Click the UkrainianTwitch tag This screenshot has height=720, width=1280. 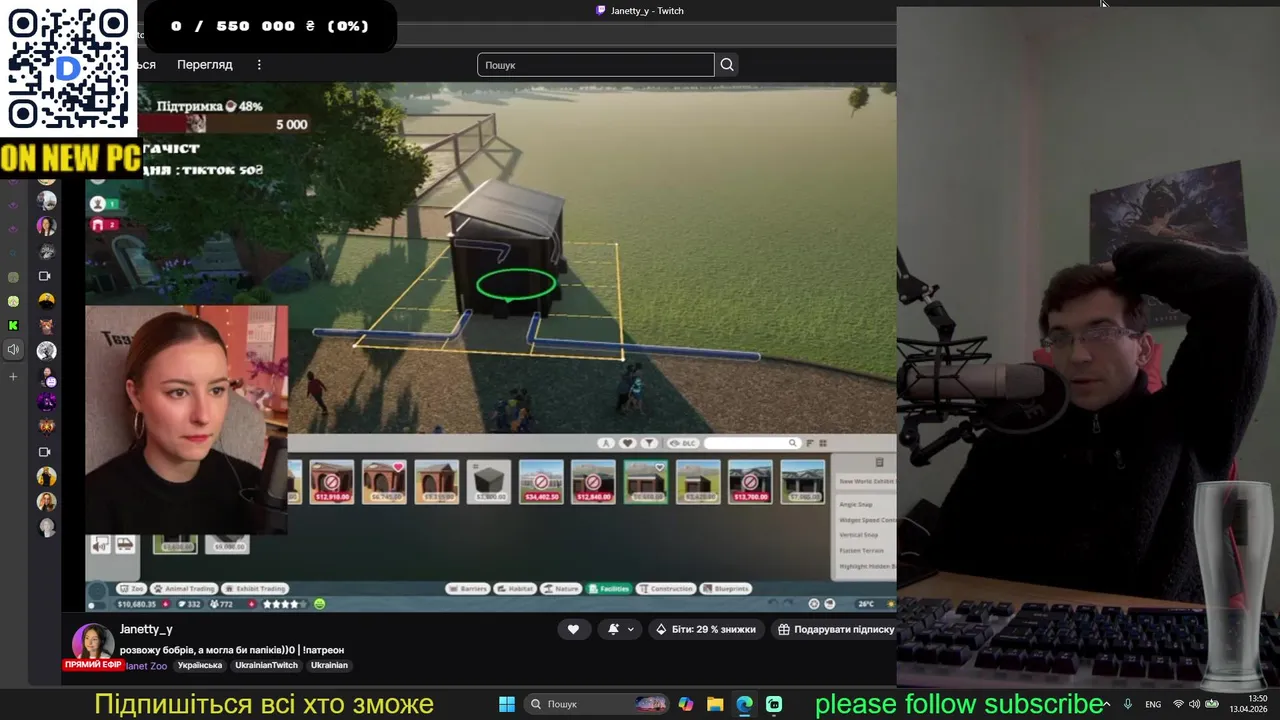[266, 665]
